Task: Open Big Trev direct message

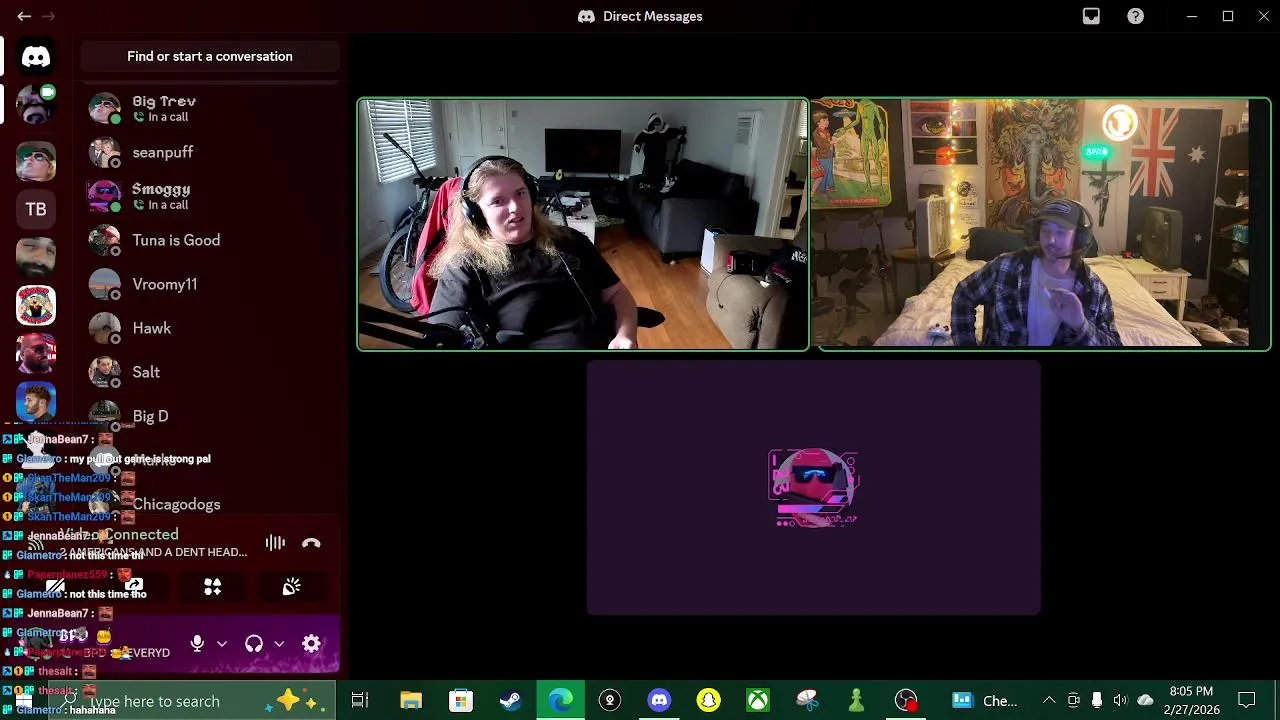Action: (210, 108)
